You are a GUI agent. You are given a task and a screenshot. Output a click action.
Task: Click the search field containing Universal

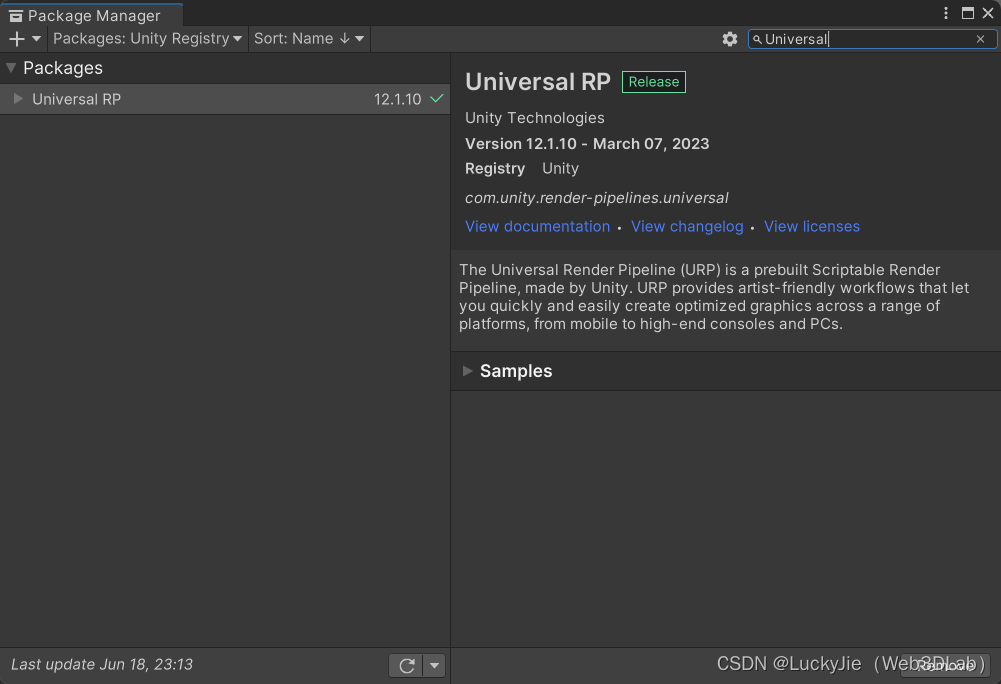tap(871, 39)
